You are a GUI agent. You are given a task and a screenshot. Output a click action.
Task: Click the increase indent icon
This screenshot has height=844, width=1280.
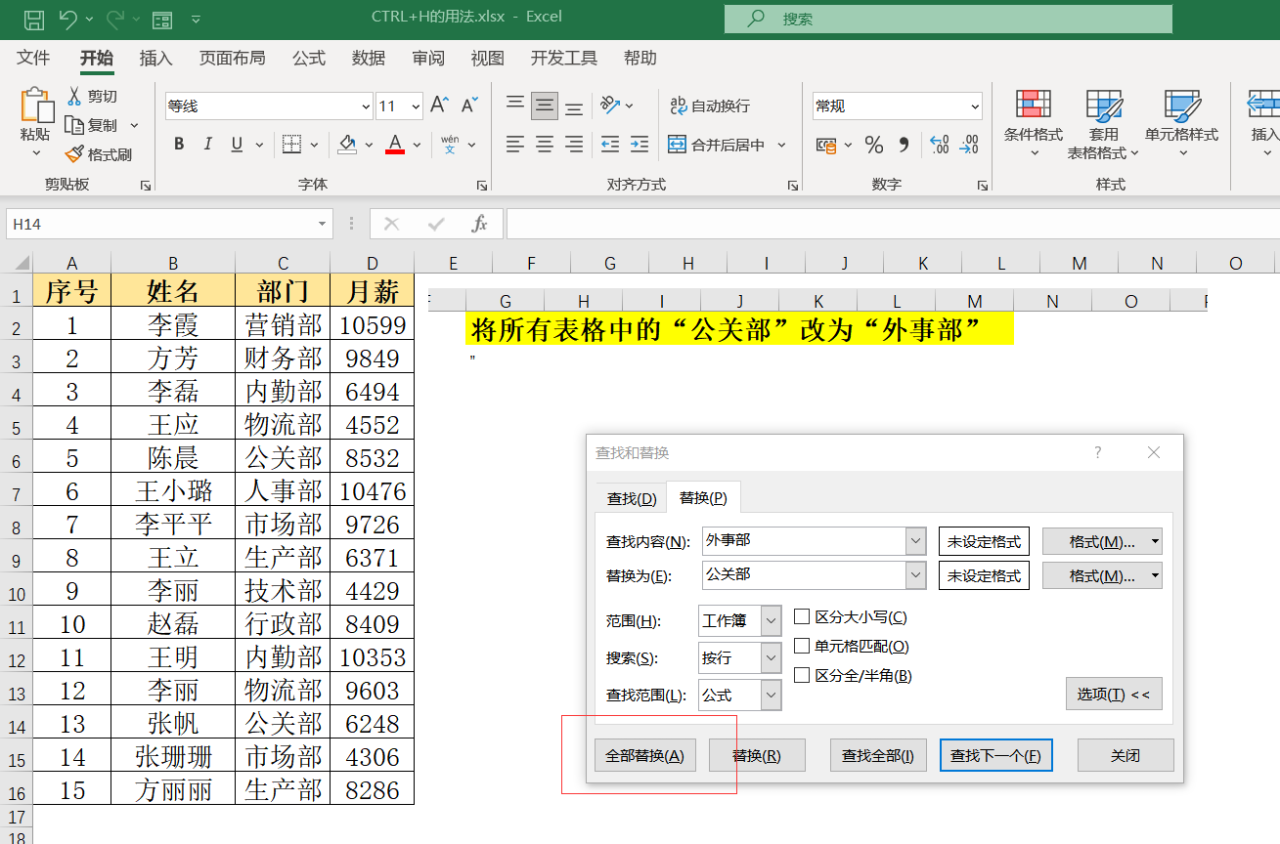640,144
